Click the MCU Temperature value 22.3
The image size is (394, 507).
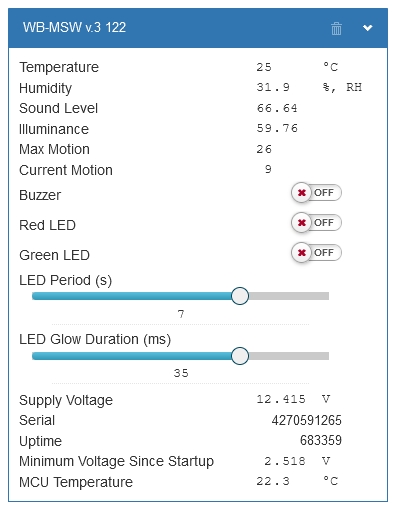(x=273, y=481)
